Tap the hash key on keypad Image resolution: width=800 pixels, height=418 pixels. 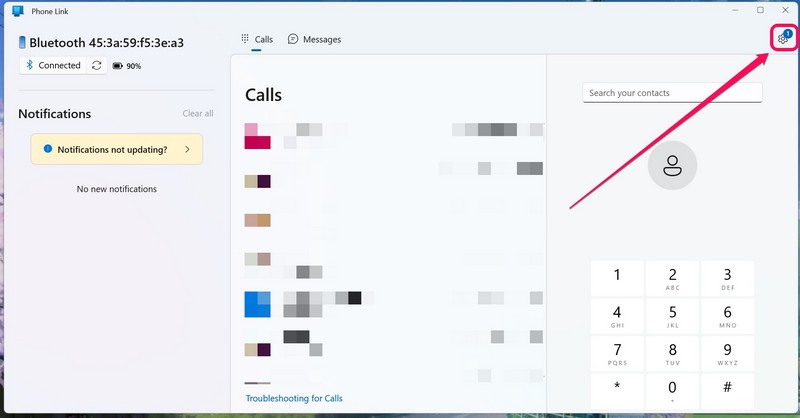pyautogui.click(x=728, y=391)
